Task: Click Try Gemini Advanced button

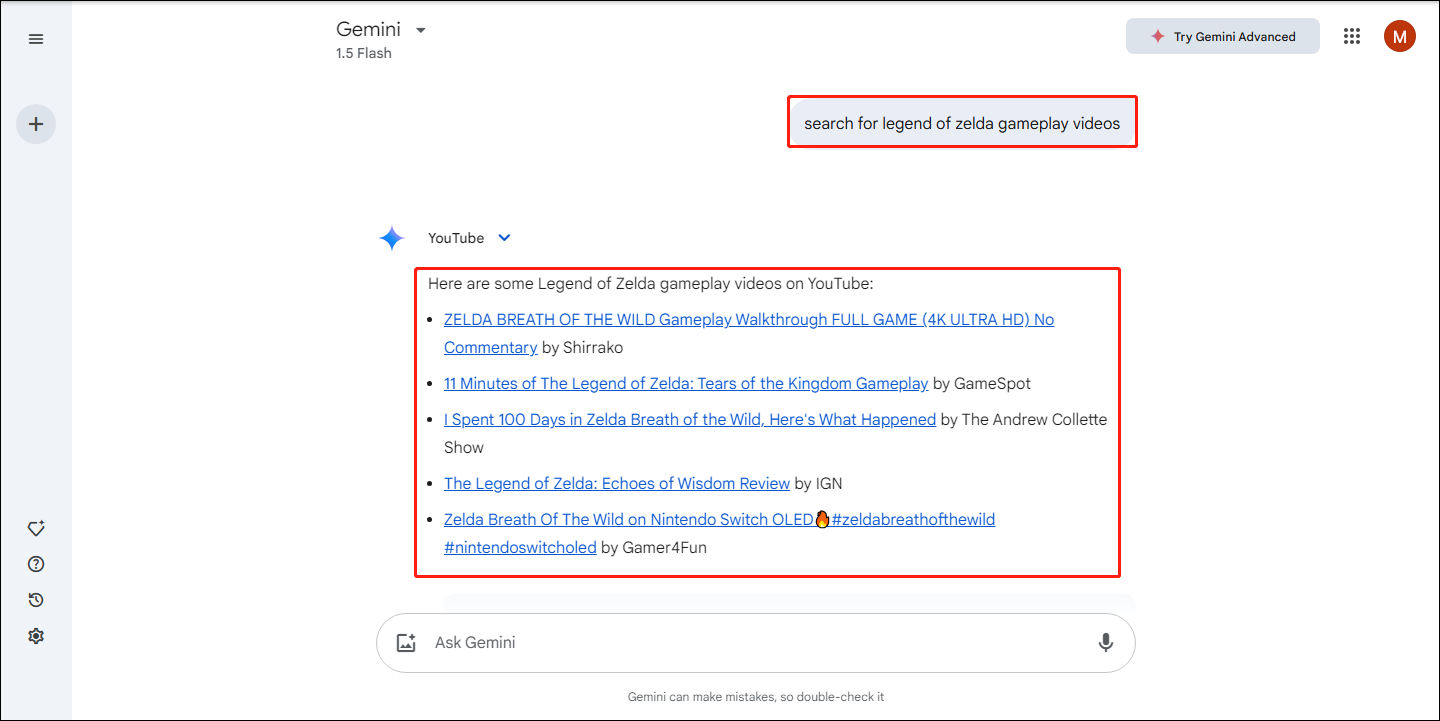Action: coord(1222,37)
